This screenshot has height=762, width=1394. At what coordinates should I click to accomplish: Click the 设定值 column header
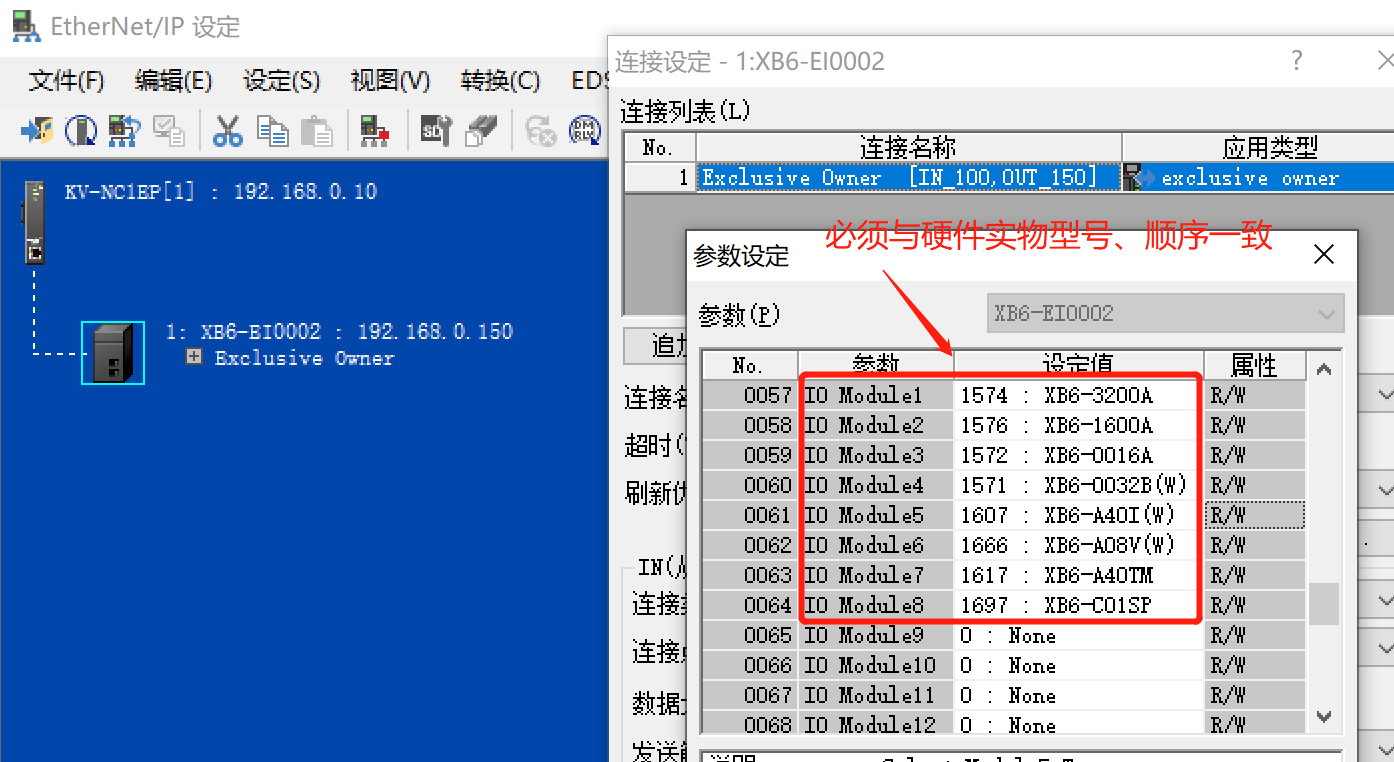click(1079, 364)
